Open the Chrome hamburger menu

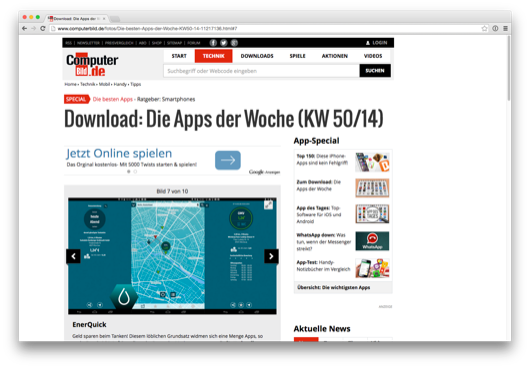click(505, 28)
